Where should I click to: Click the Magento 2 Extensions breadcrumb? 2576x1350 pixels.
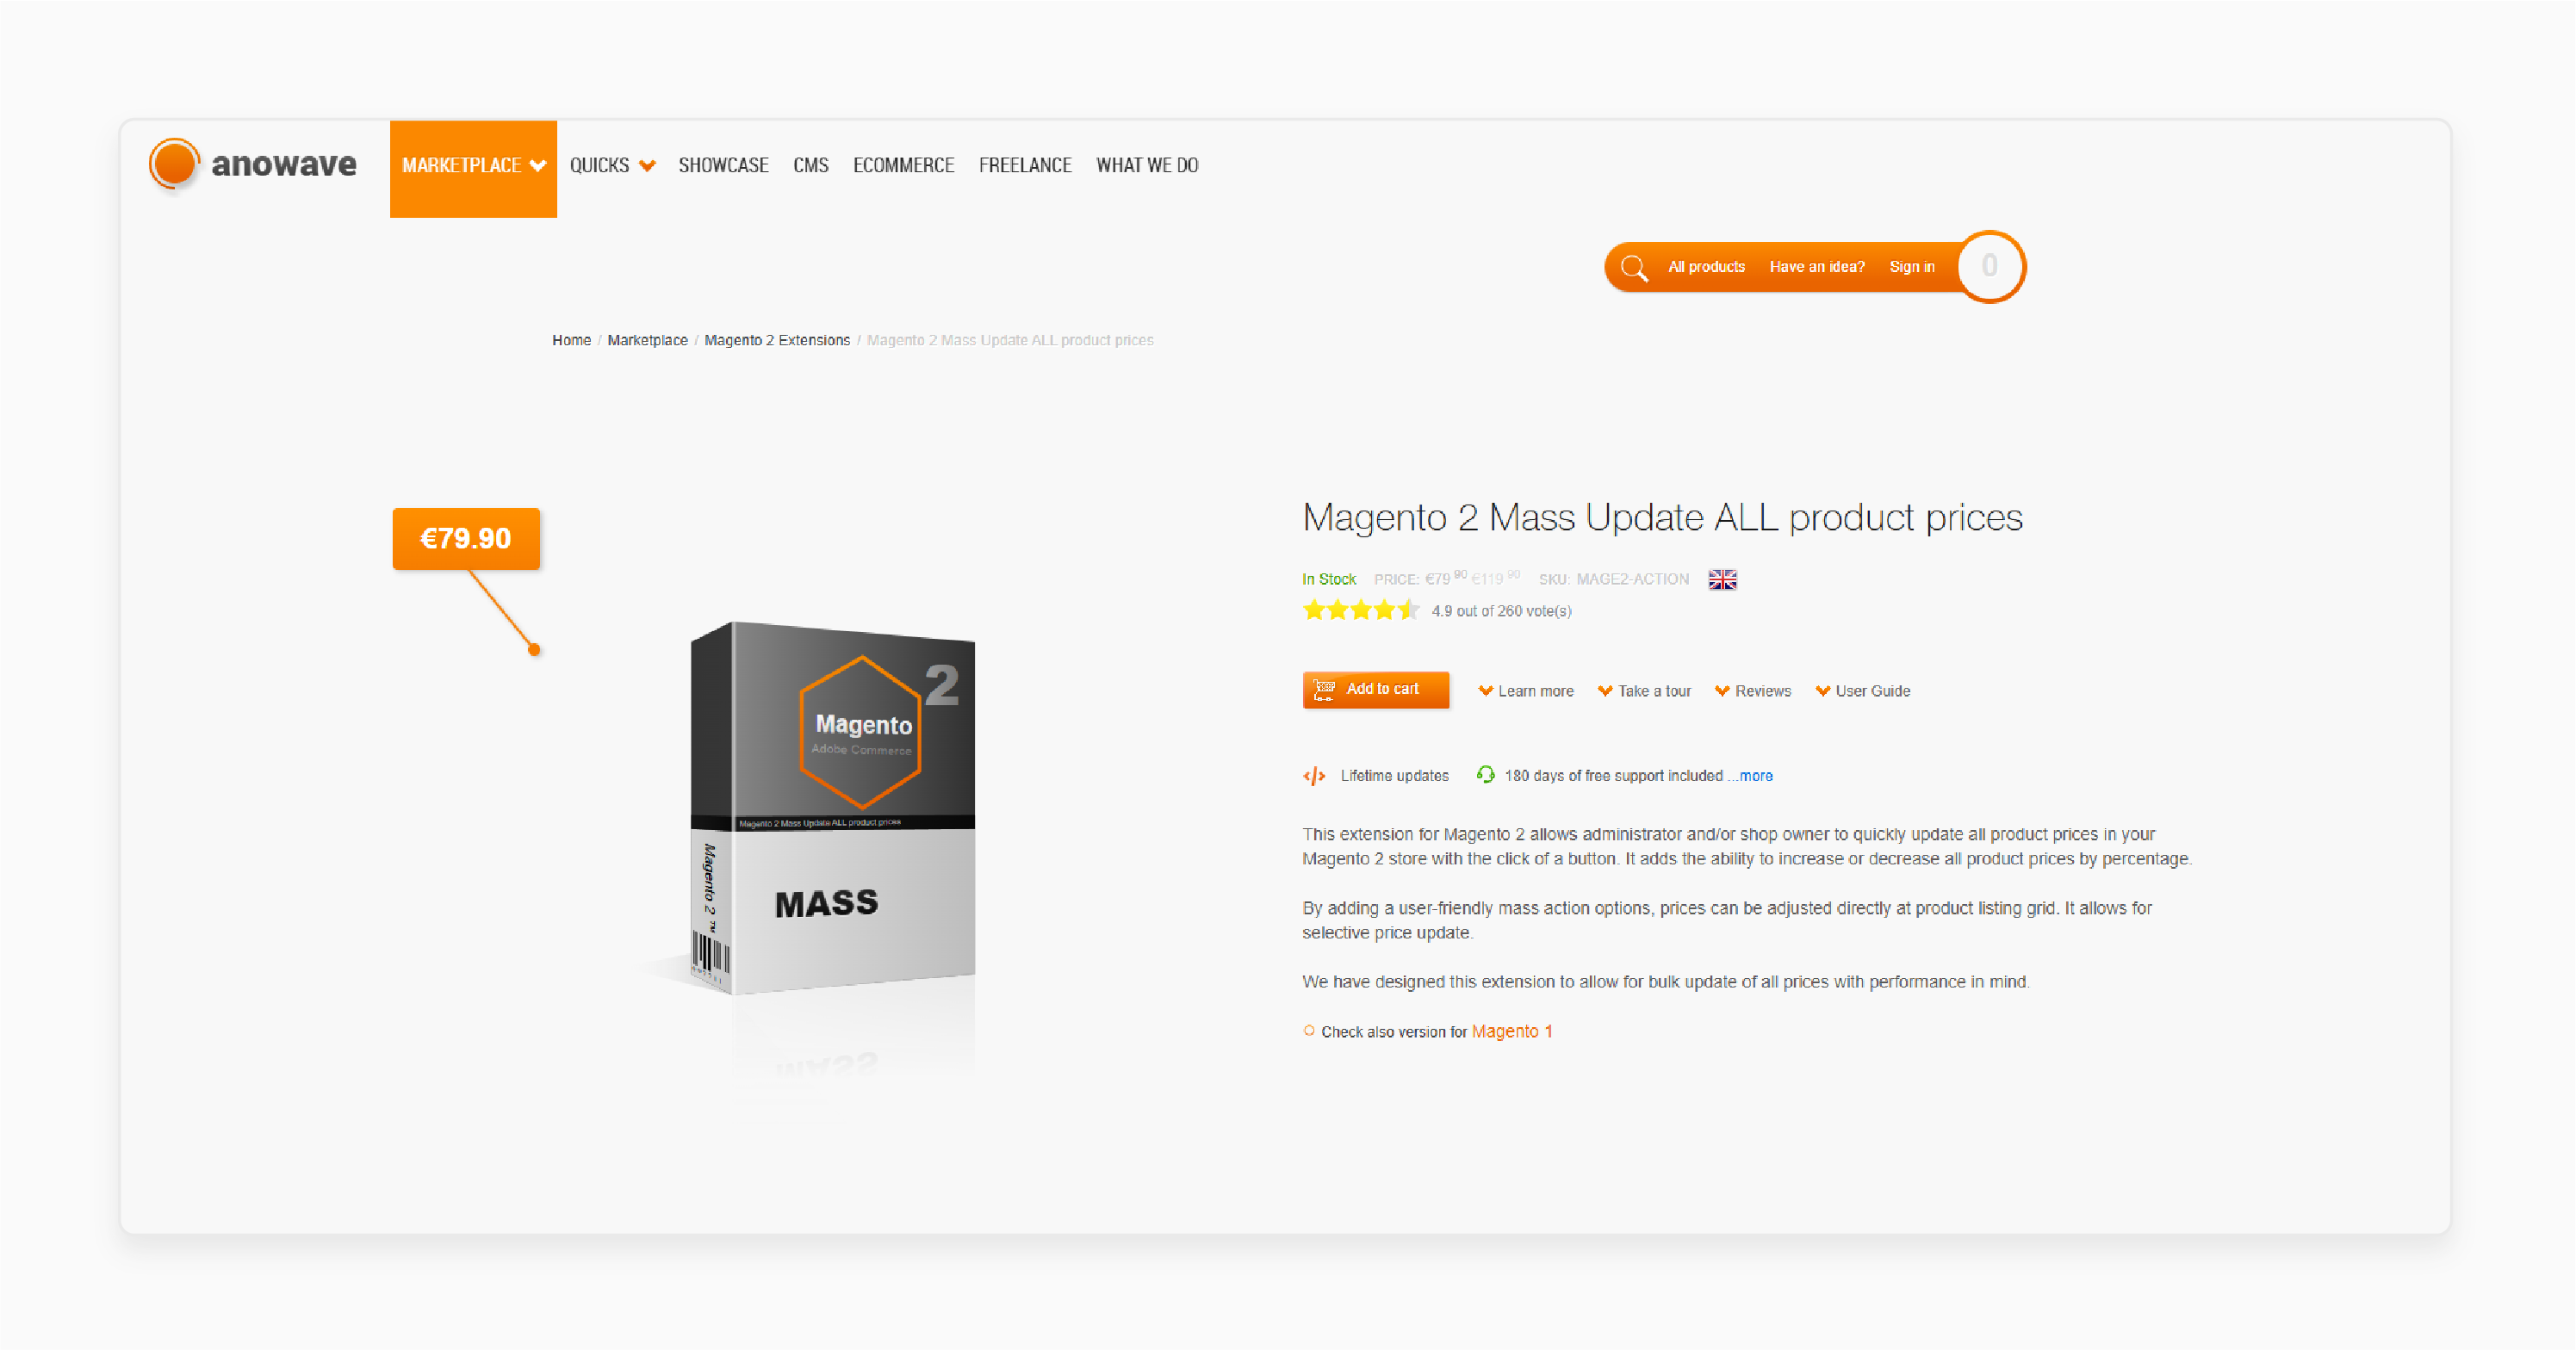(777, 340)
